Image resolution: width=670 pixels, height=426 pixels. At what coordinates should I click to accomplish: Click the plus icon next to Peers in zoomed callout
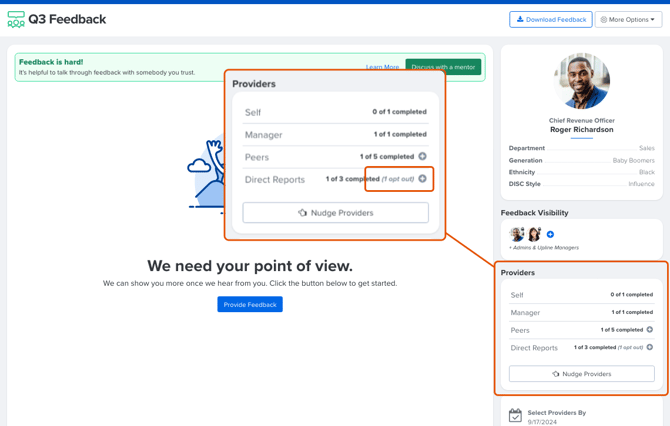click(x=422, y=157)
